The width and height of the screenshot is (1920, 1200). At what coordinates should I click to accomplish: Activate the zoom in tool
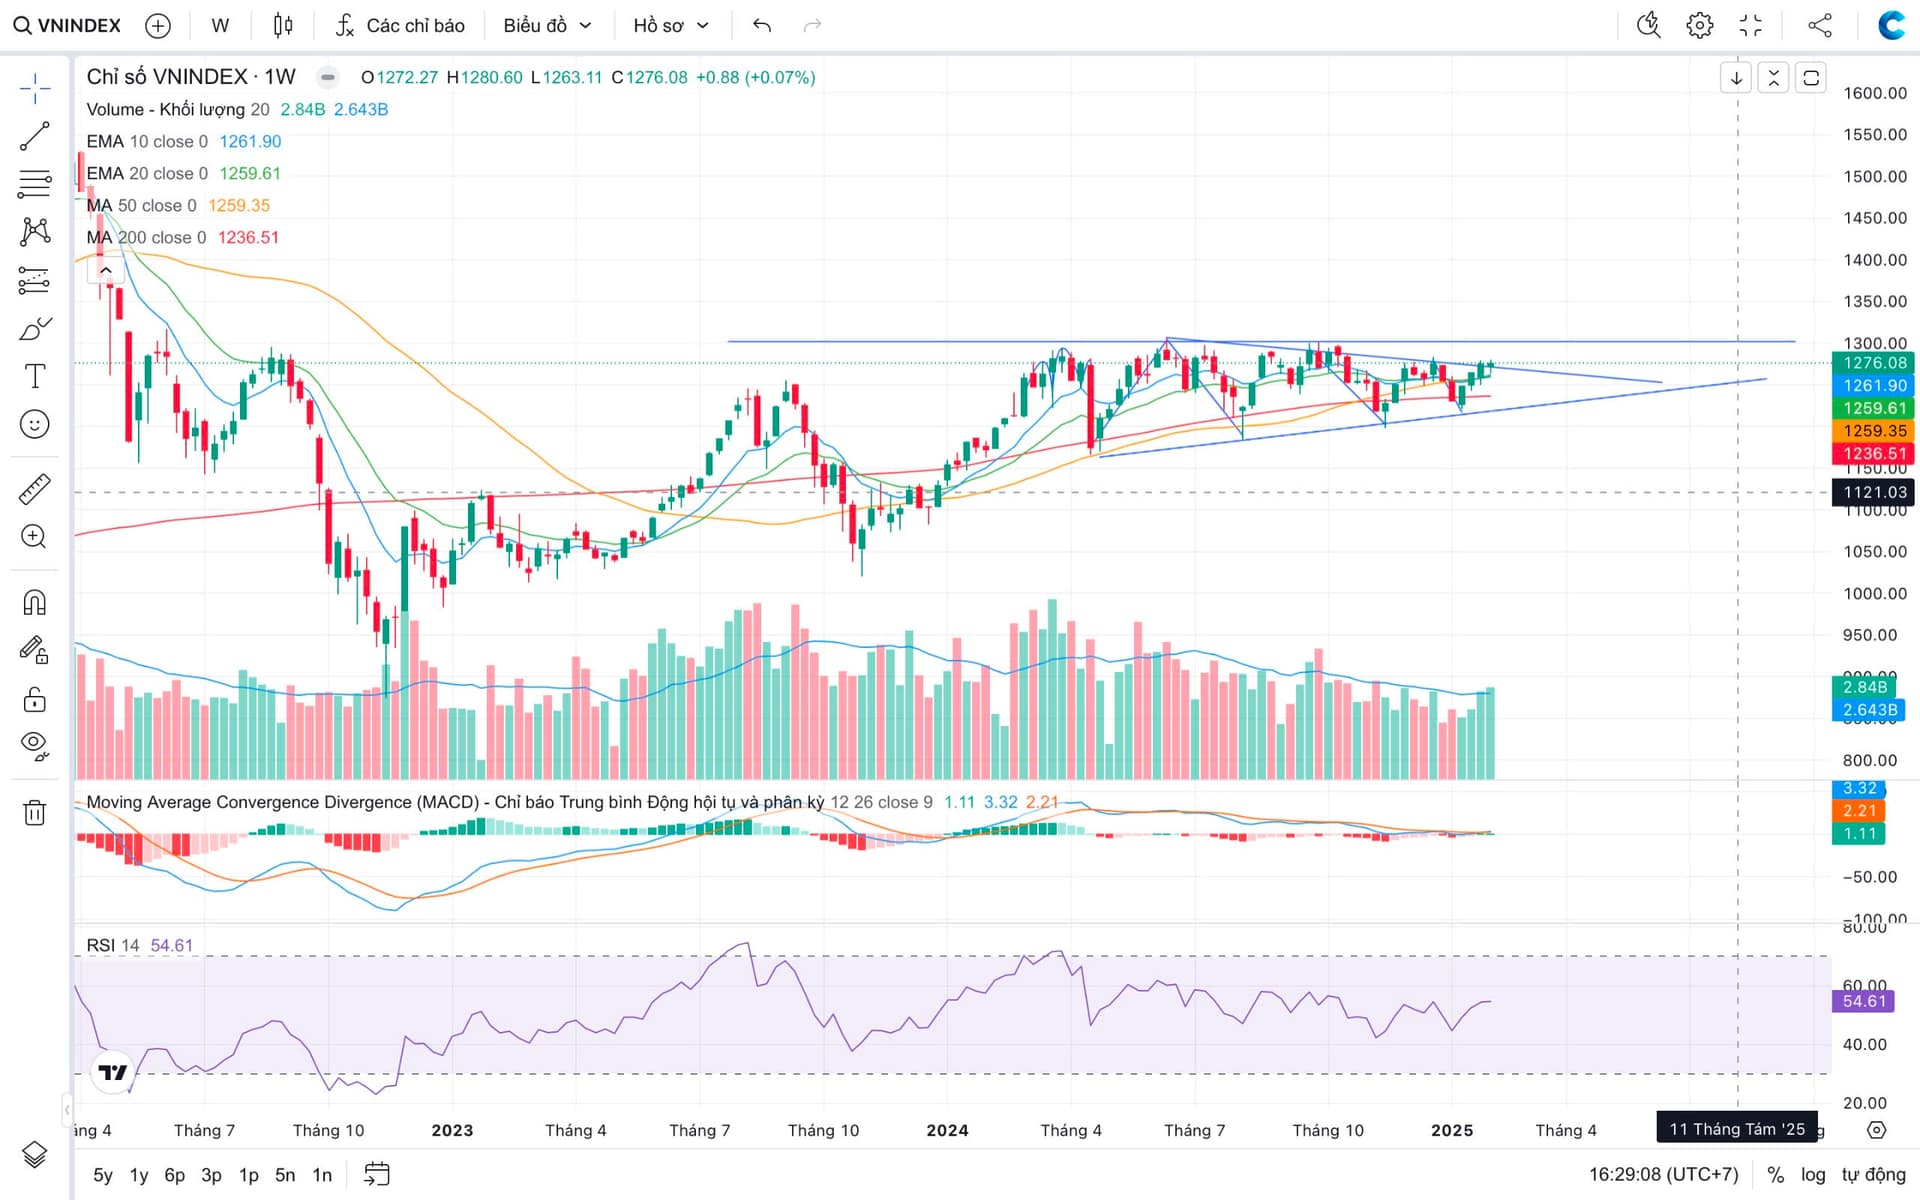pos(34,537)
